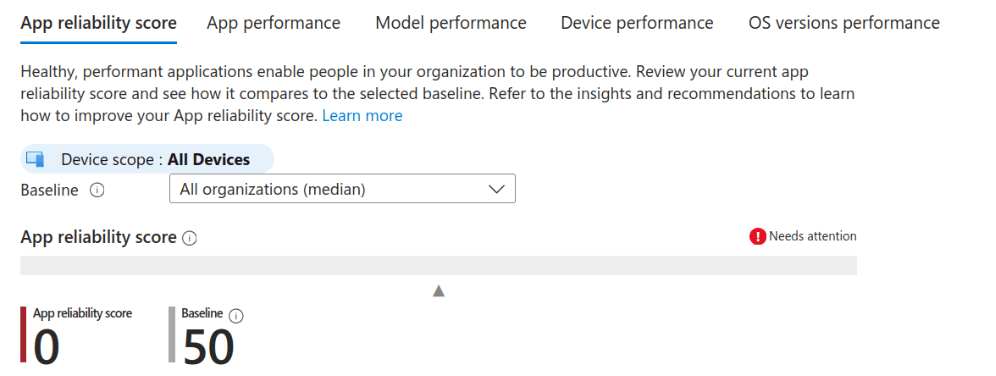Switch to the App performance tab
The image size is (996, 376).
(x=274, y=24)
